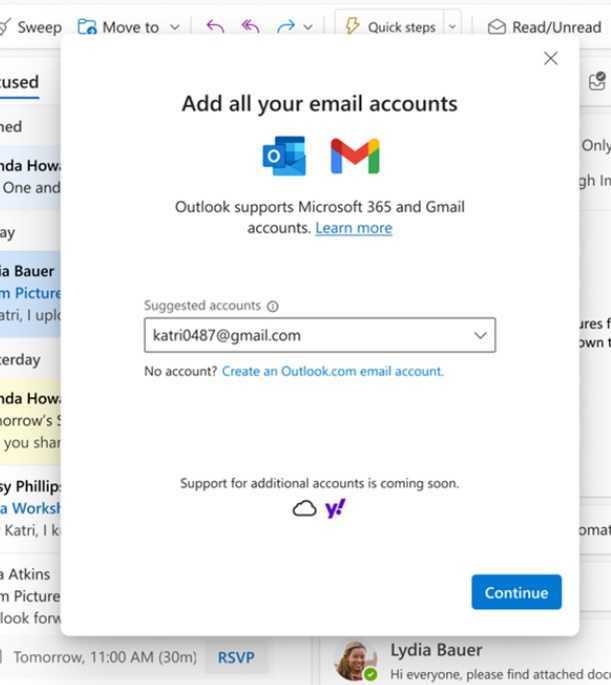Open the message starting 'One and'
Image resolution: width=611 pixels, height=685 pixels.
pos(30,177)
